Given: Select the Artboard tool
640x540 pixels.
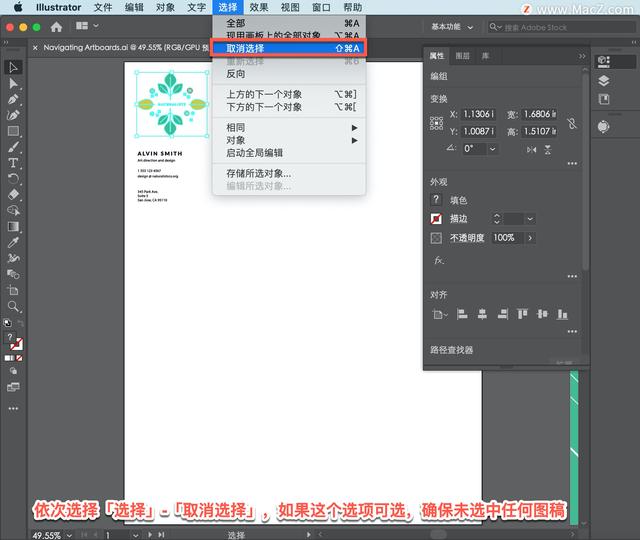Looking at the screenshot, I should pyautogui.click(x=13, y=290).
